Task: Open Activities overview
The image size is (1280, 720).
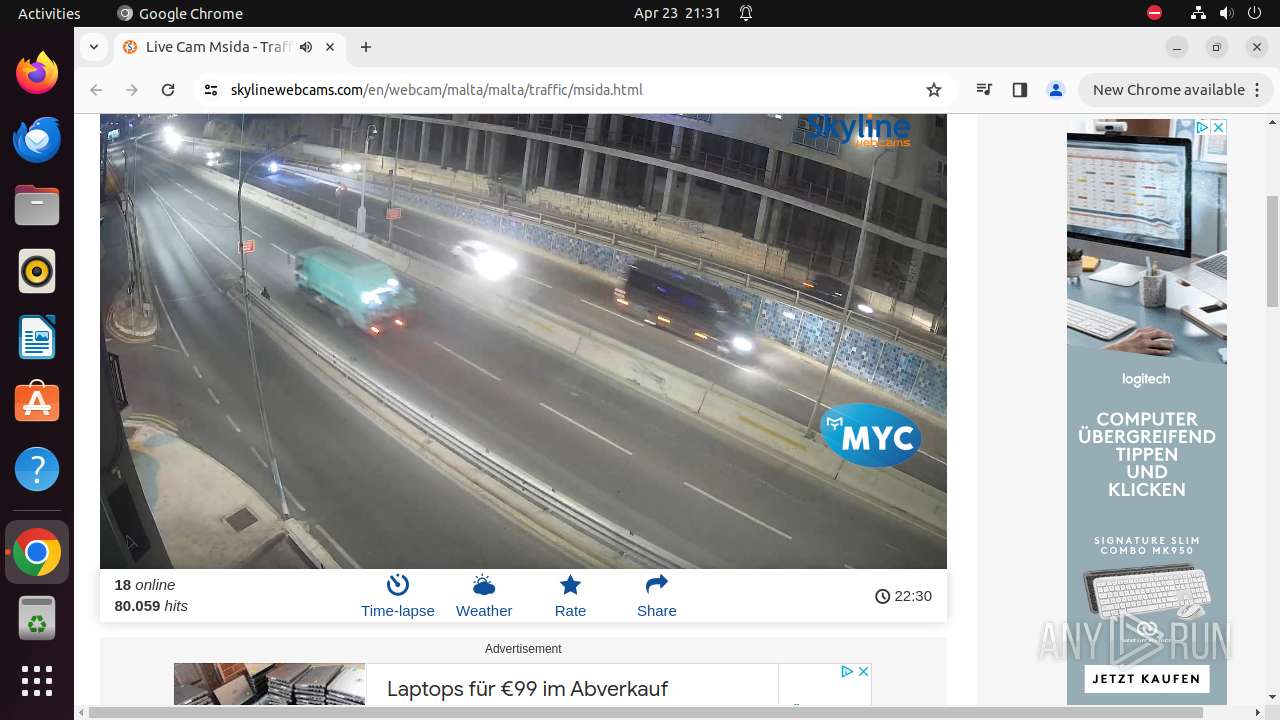Action: tap(49, 13)
